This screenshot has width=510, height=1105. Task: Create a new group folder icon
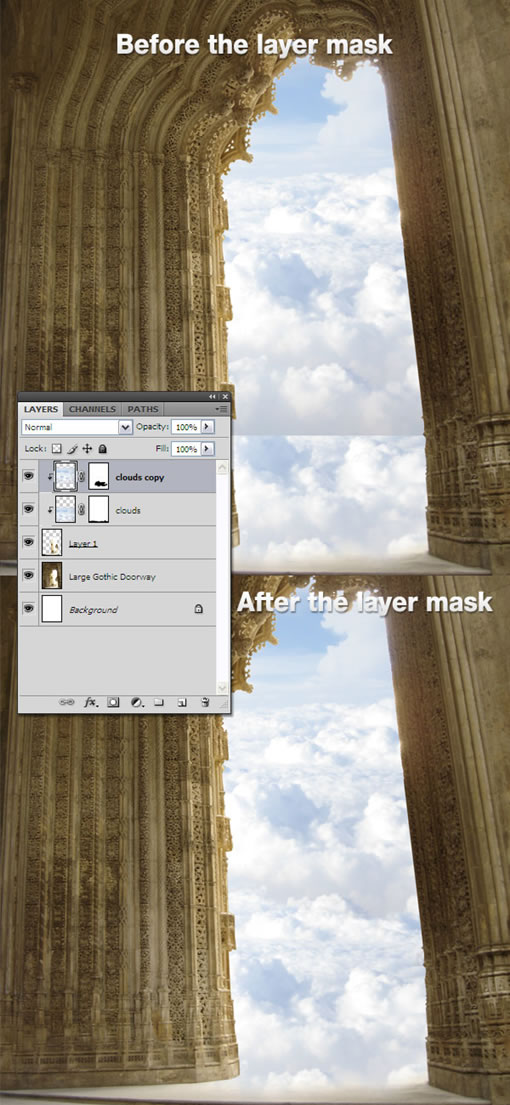click(158, 702)
